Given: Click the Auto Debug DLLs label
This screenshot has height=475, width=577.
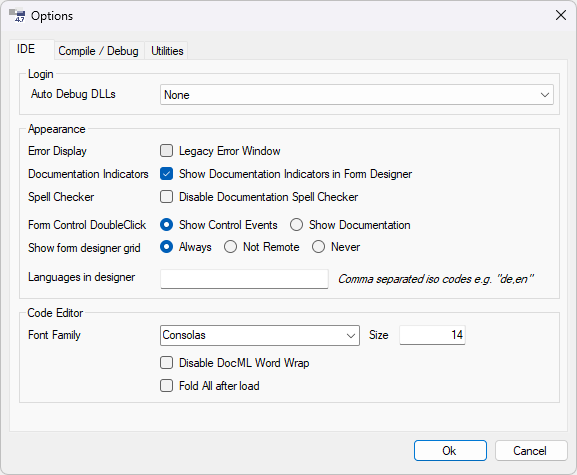Looking at the screenshot, I should [x=73, y=94].
